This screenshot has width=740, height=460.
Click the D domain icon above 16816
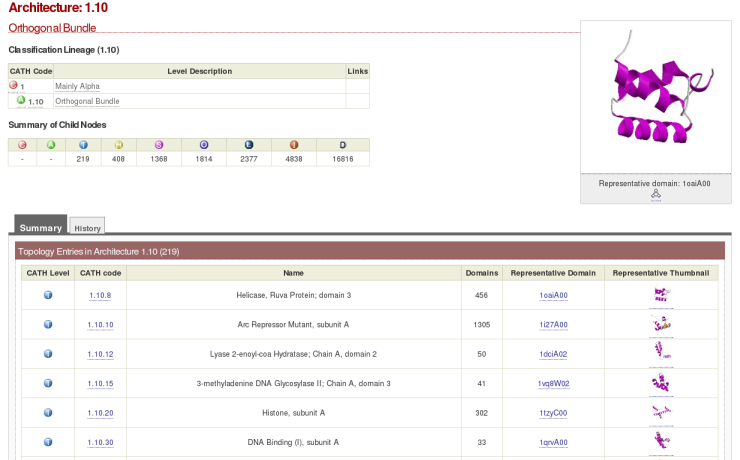(x=342, y=145)
